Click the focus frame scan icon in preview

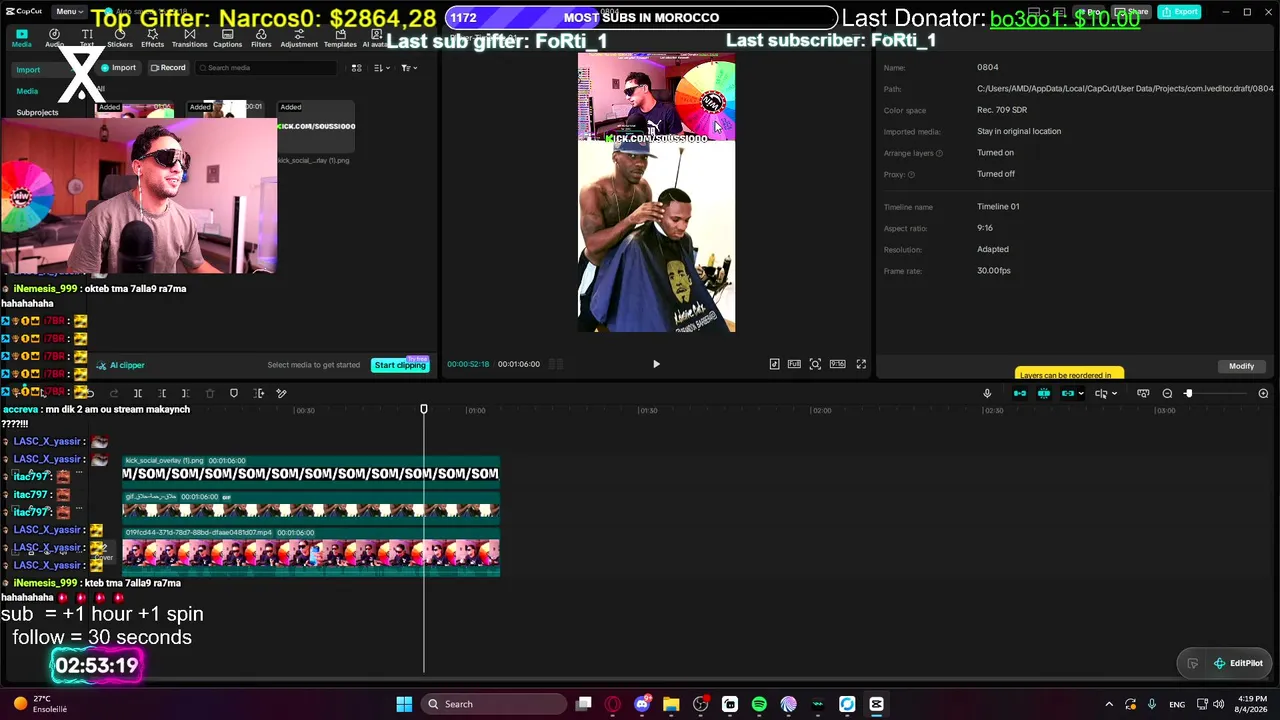tap(815, 364)
